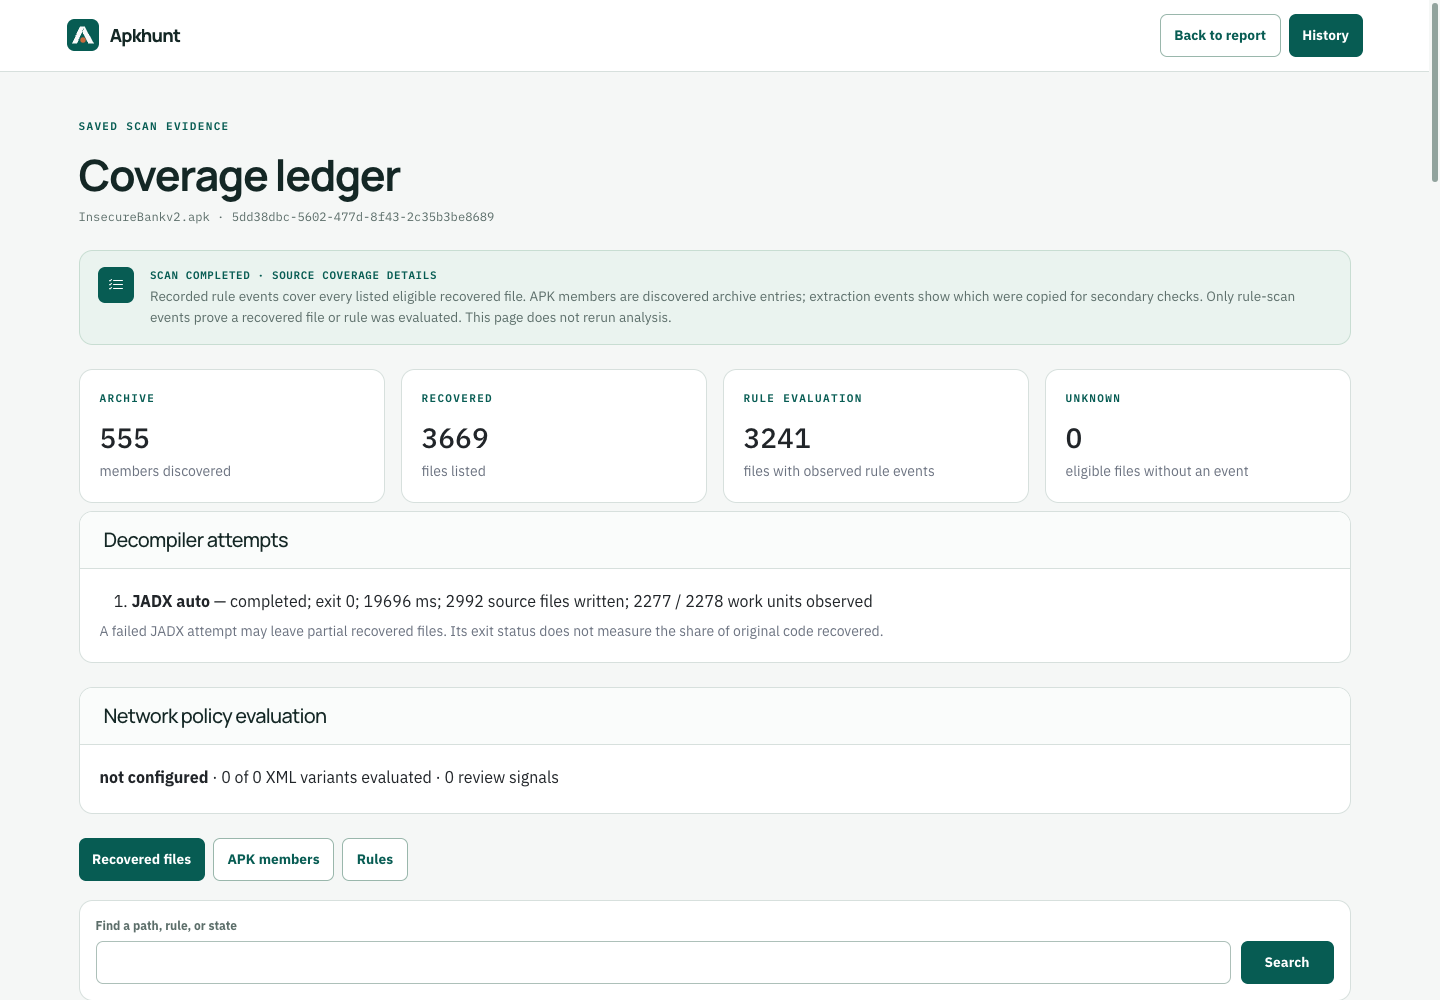Viewport: 1440px width, 1000px height.
Task: Click the list icon in scan completed banner
Action: click(x=116, y=285)
